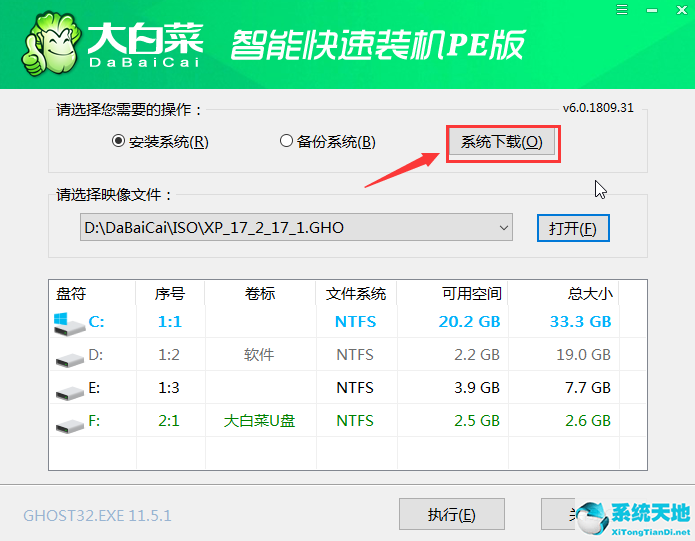Viewport: 695px width, 541px height.
Task: Minimize the DaBaiCai window
Action: click(652, 10)
